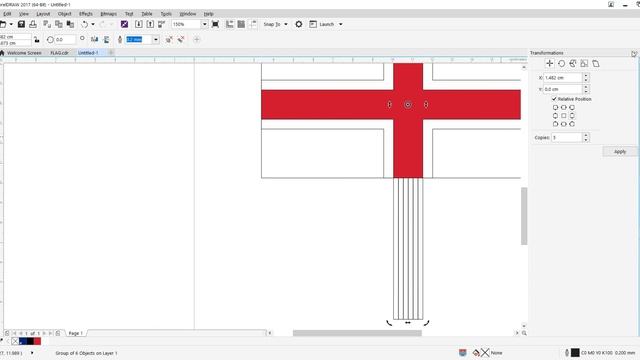Switch to the Welcome Screen tab
Image resolution: width=640 pixels, height=360 pixels.
(24, 53)
